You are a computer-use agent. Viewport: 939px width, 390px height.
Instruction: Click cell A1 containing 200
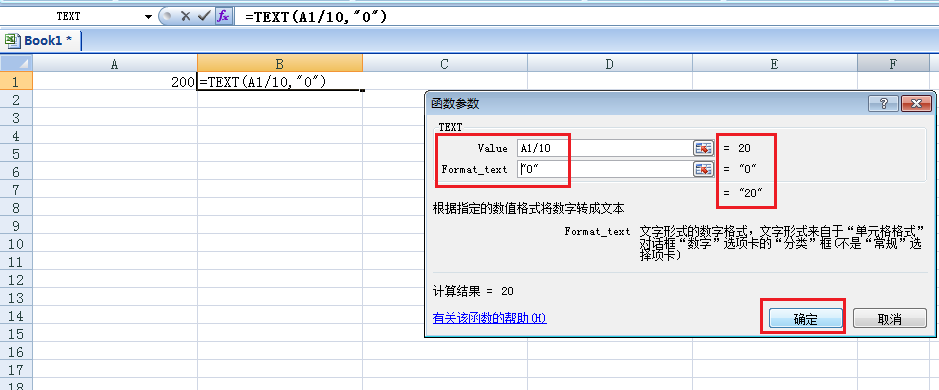(x=115, y=81)
